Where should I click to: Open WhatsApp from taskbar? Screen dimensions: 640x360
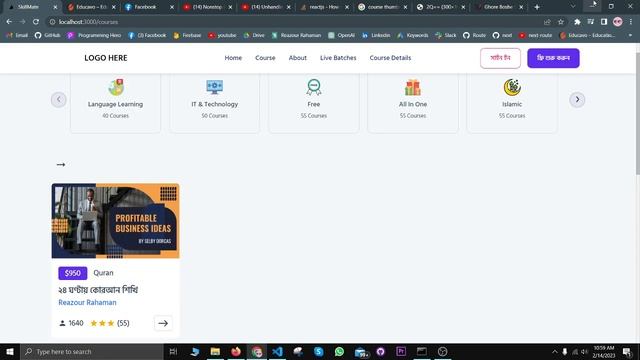coord(339,351)
